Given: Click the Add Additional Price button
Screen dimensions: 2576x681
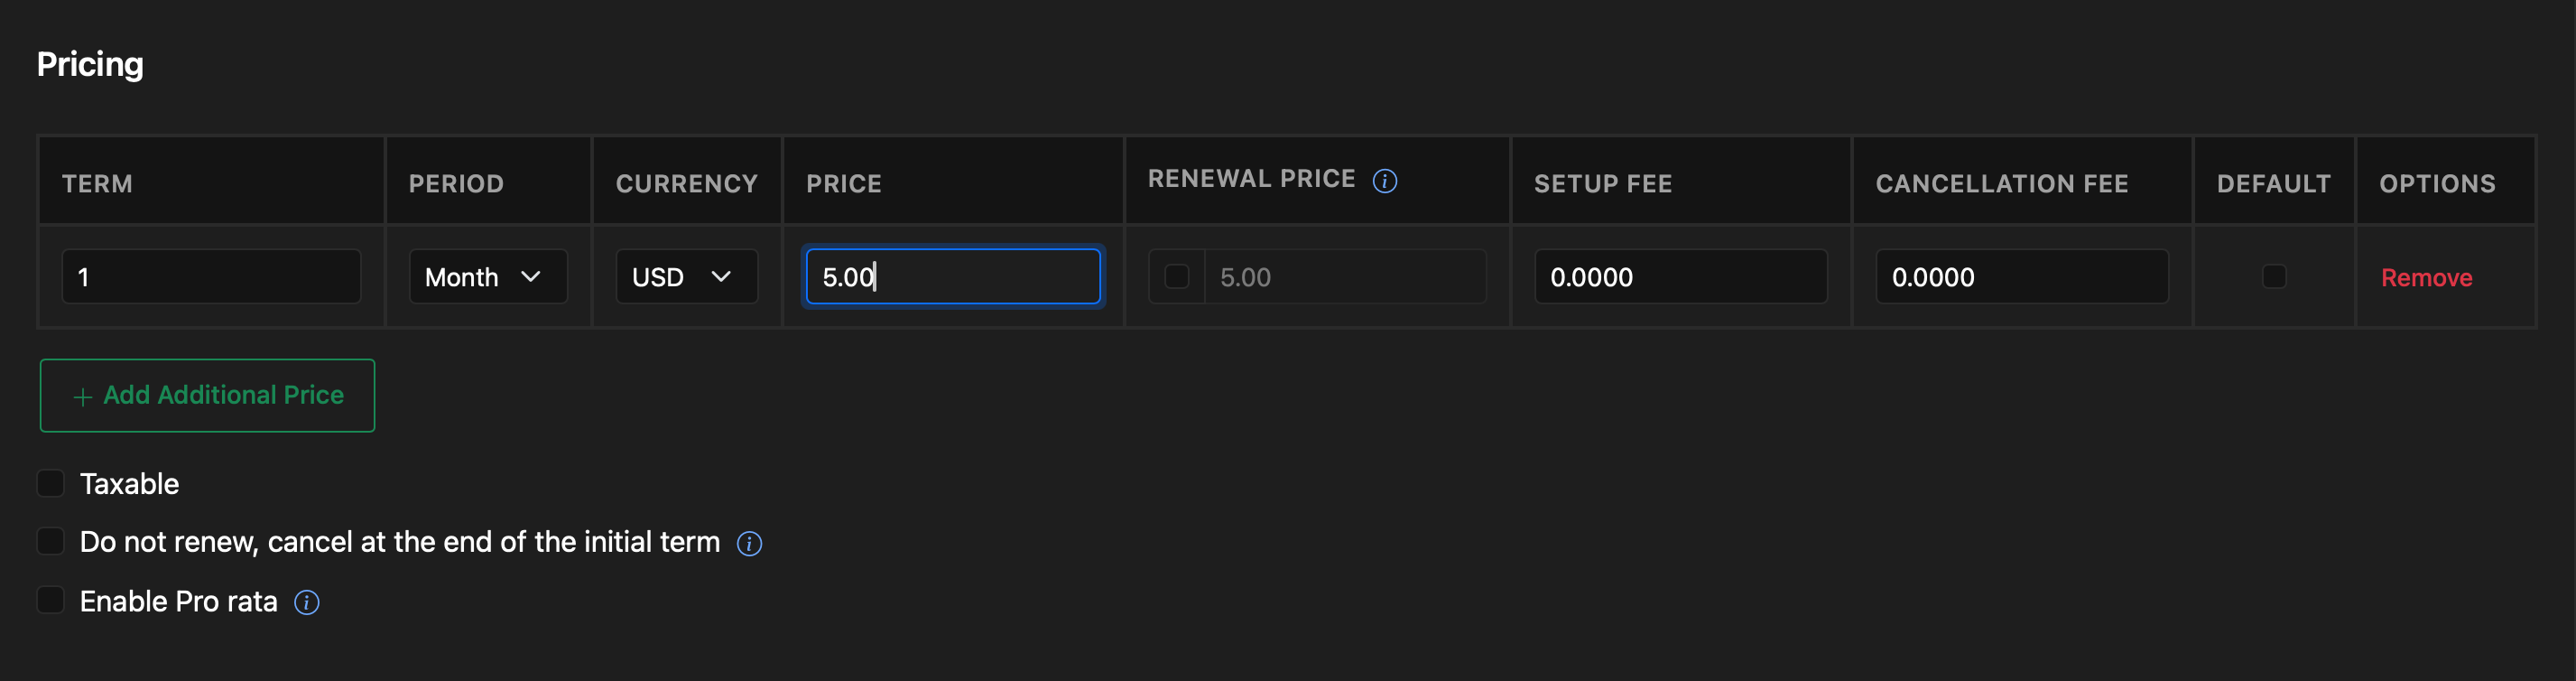Looking at the screenshot, I should click(207, 396).
